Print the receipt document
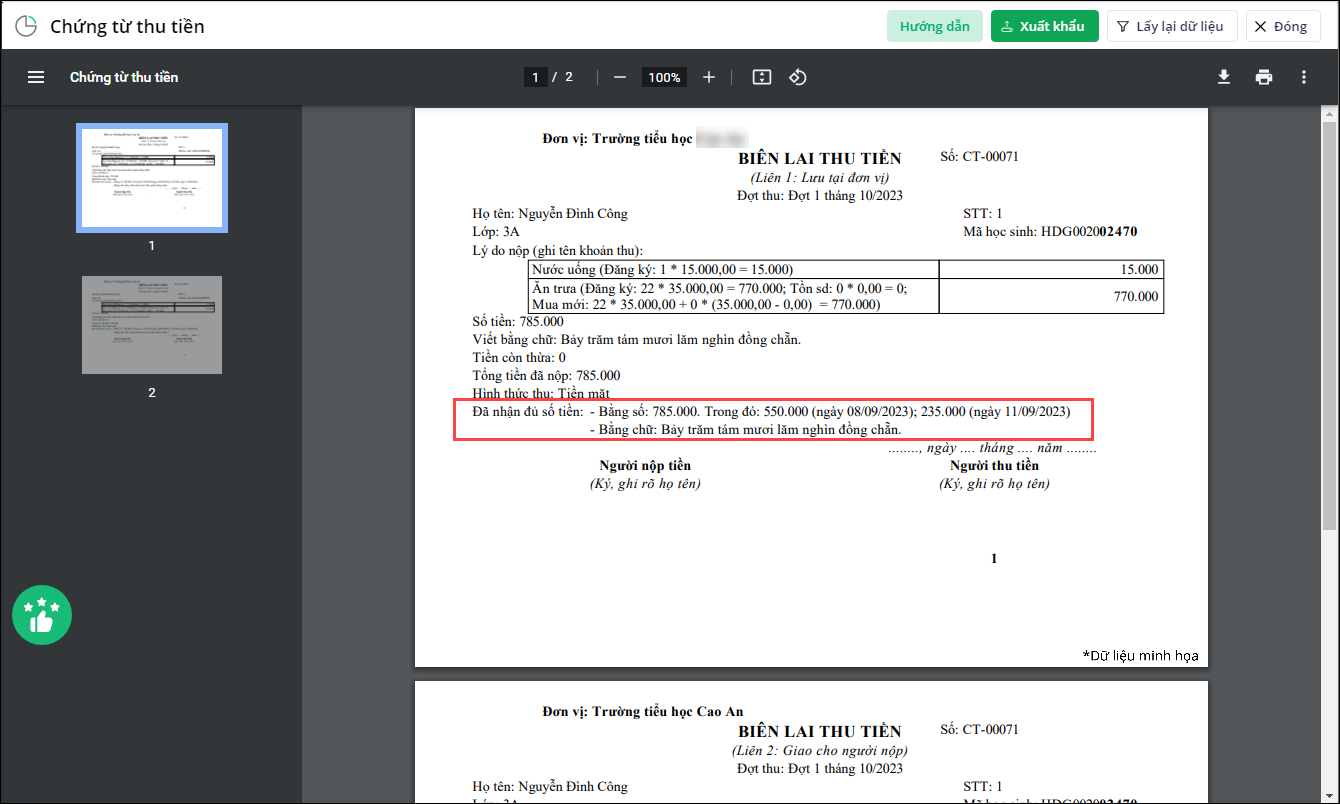The width and height of the screenshot is (1340, 804). point(1264,77)
